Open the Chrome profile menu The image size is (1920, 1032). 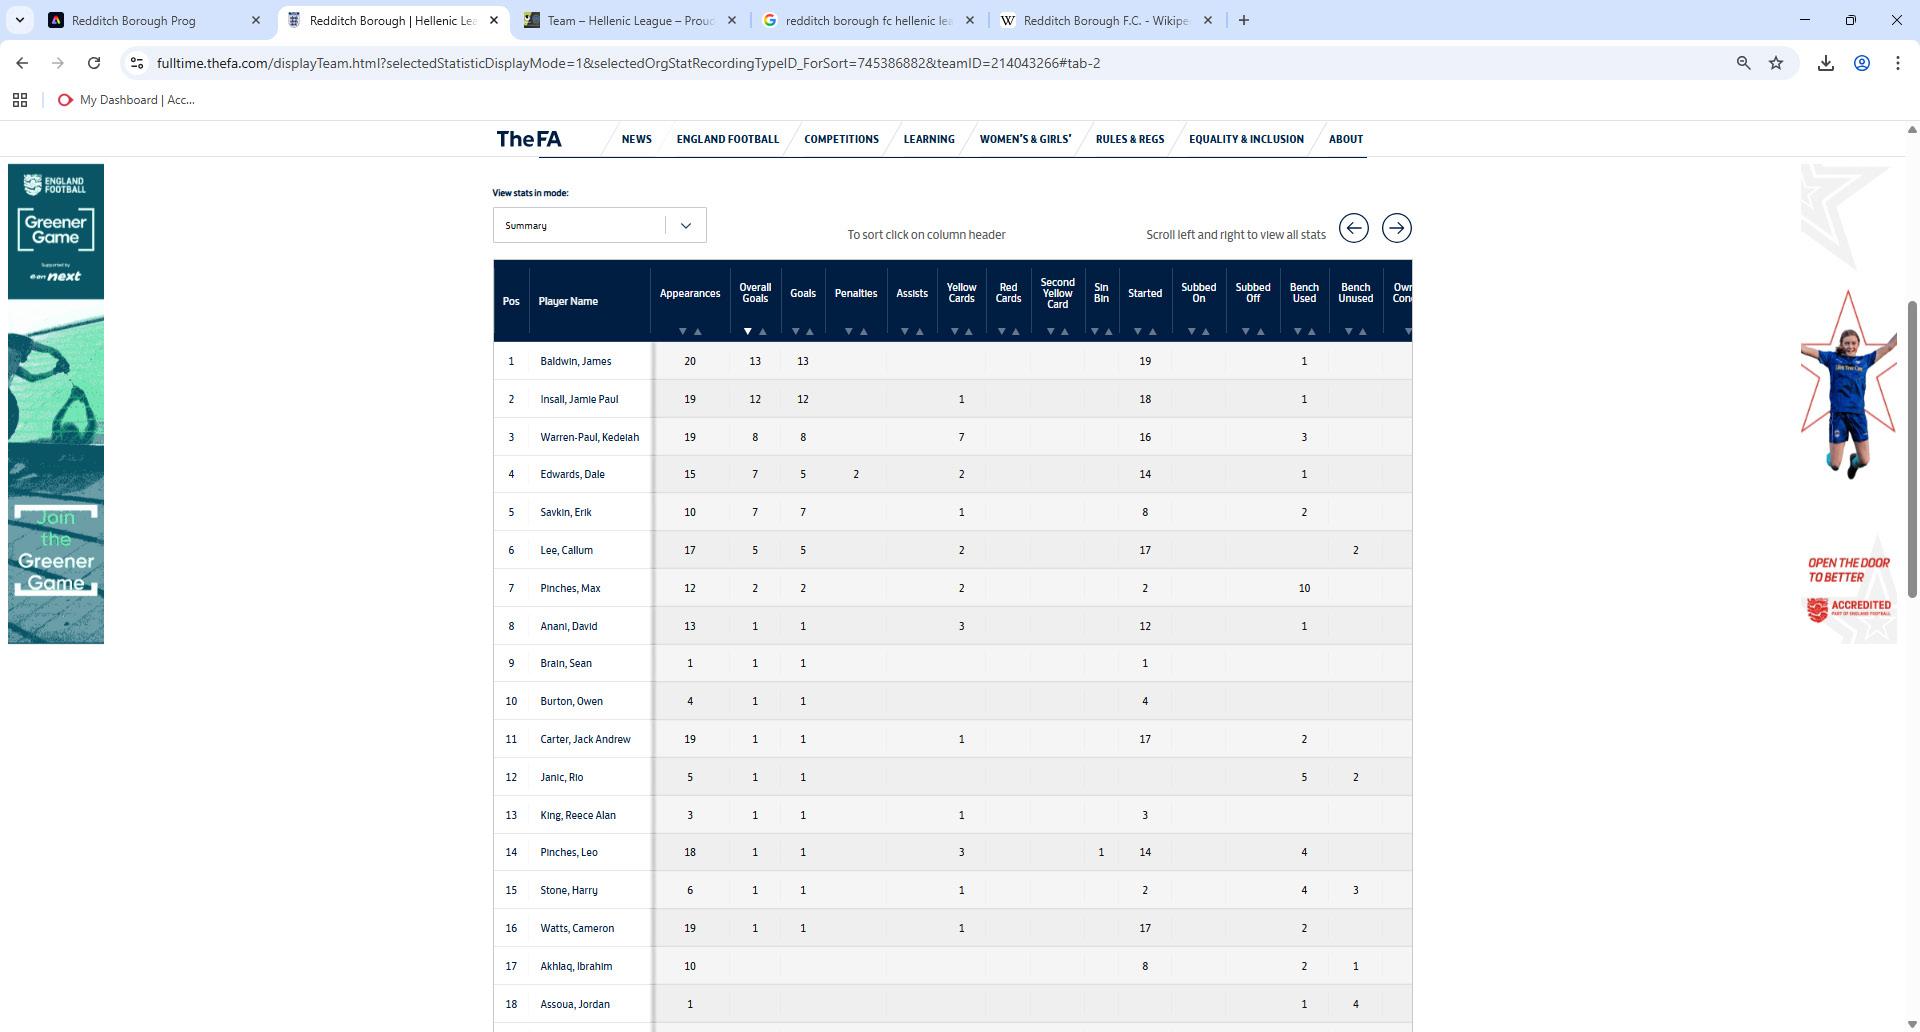(1862, 63)
